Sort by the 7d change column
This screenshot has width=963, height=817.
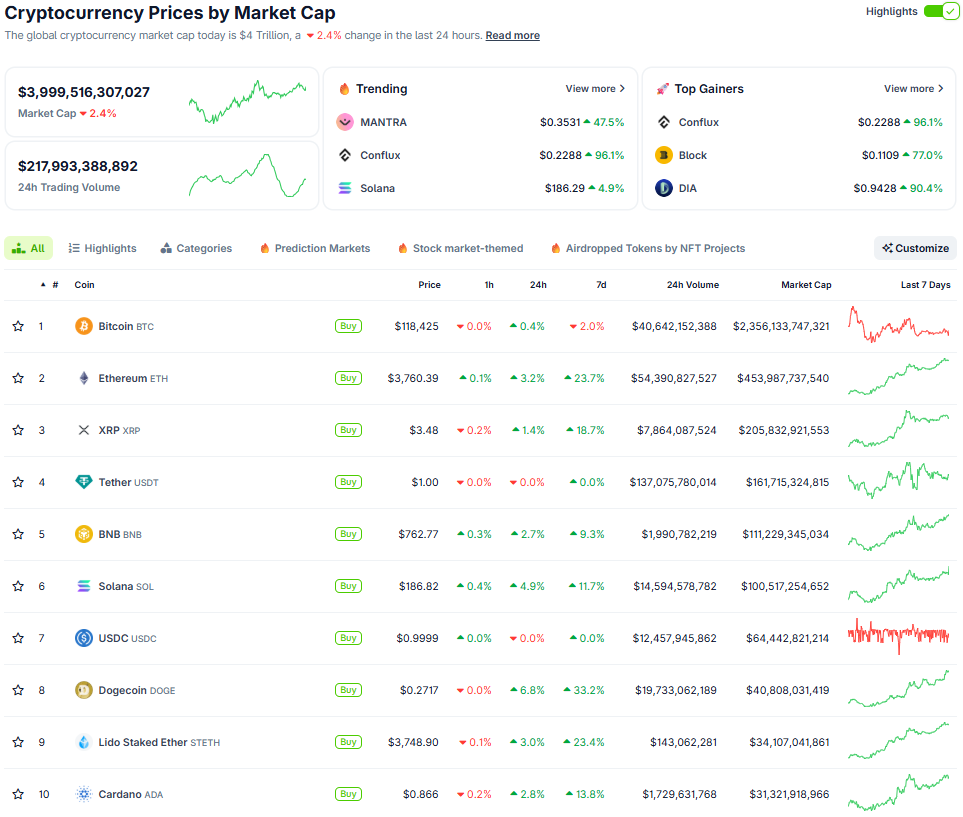pos(601,284)
